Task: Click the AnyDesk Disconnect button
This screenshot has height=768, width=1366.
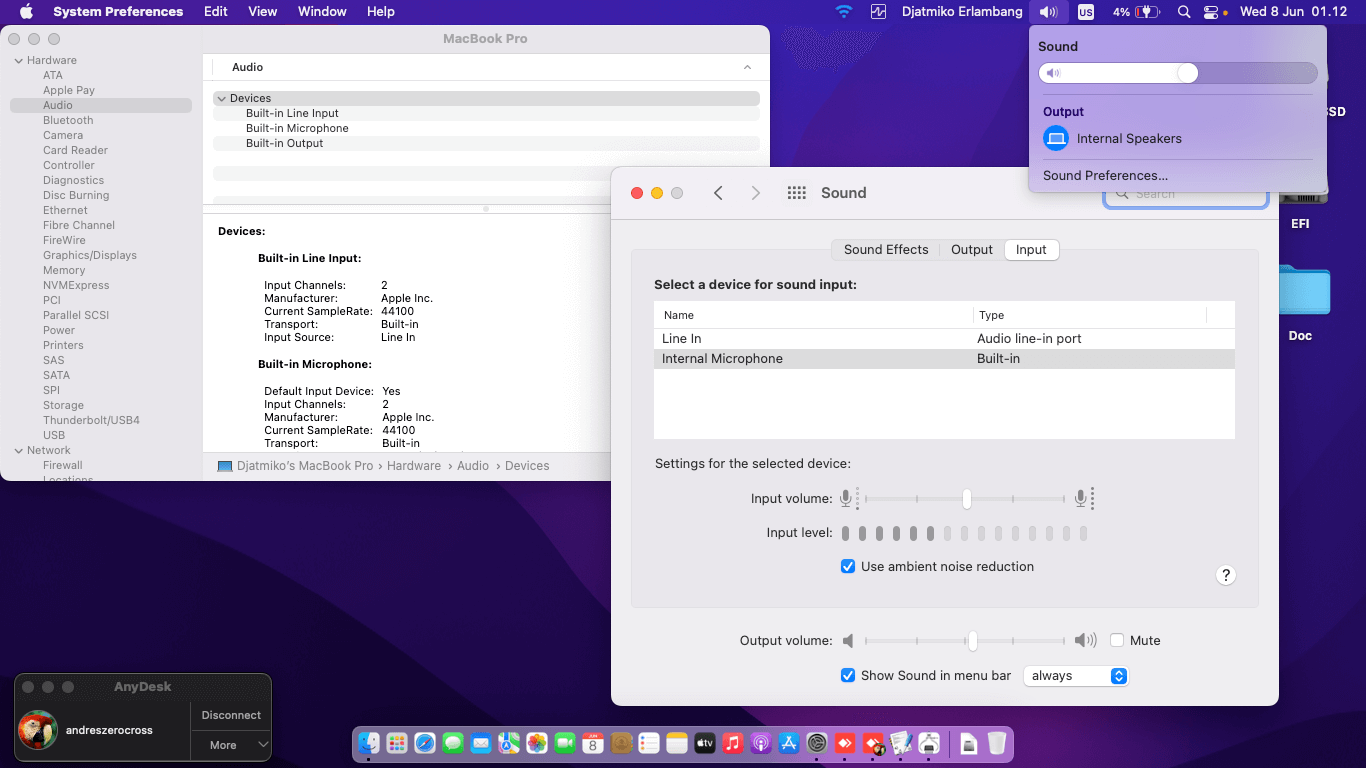Action: click(231, 715)
